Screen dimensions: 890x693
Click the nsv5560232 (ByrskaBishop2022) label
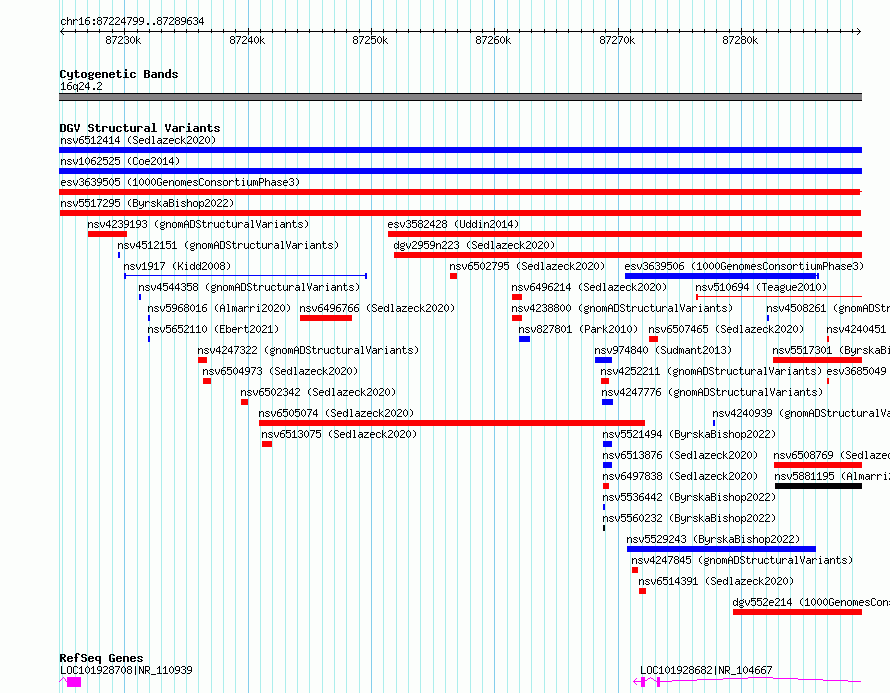pos(689,518)
